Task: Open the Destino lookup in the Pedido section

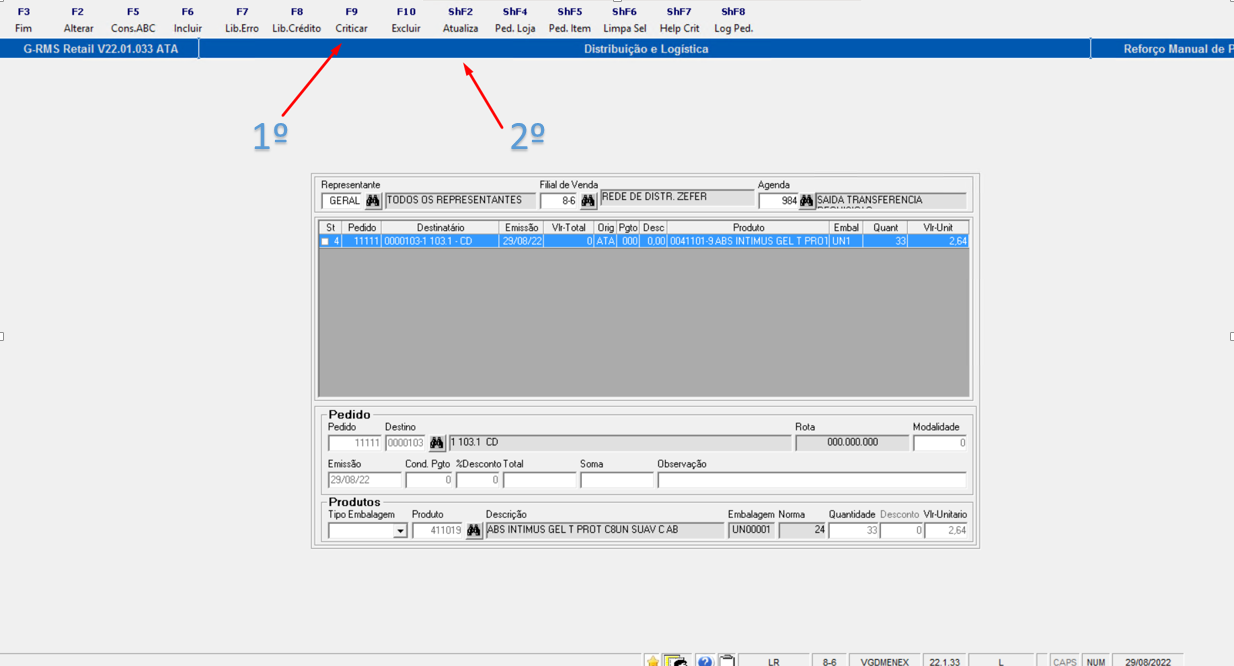Action: [437, 442]
